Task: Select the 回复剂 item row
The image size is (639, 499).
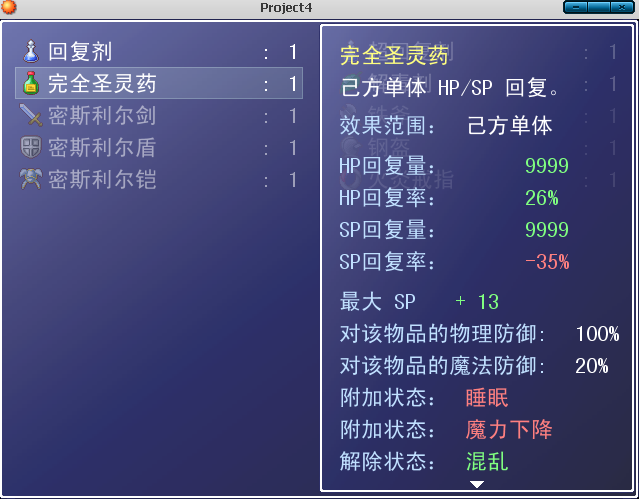Action: [159, 52]
